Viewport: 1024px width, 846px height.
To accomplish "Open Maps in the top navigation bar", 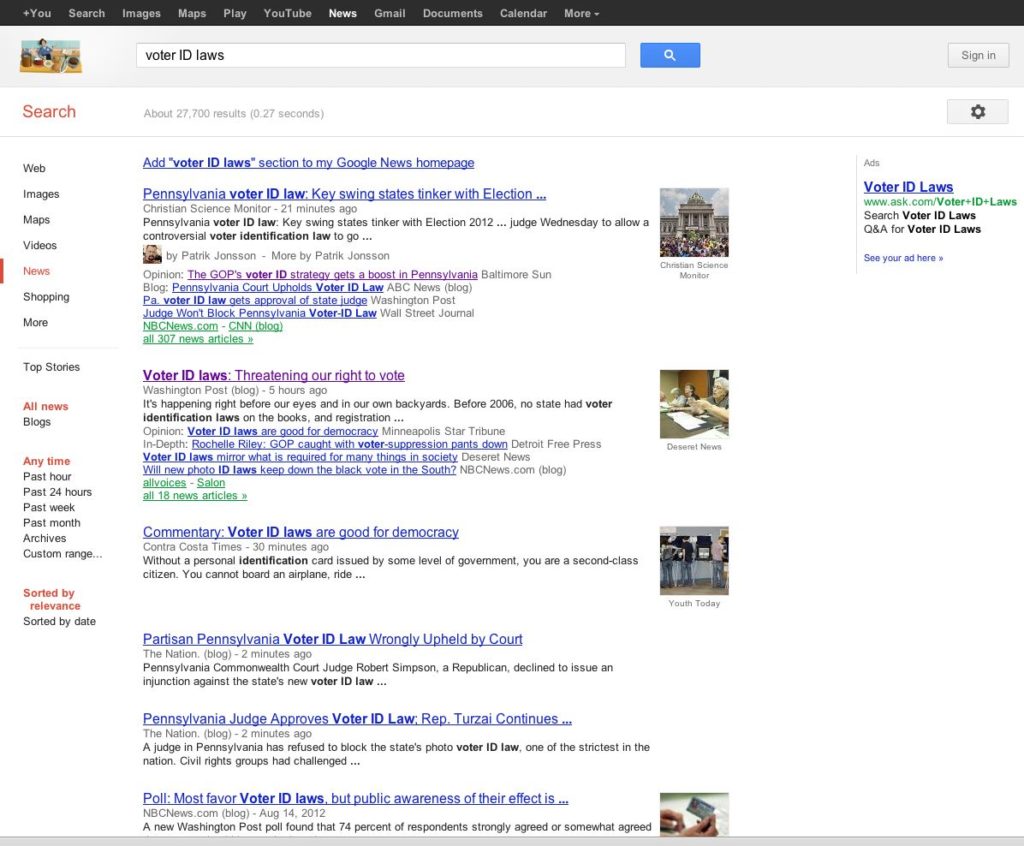I will coord(192,13).
